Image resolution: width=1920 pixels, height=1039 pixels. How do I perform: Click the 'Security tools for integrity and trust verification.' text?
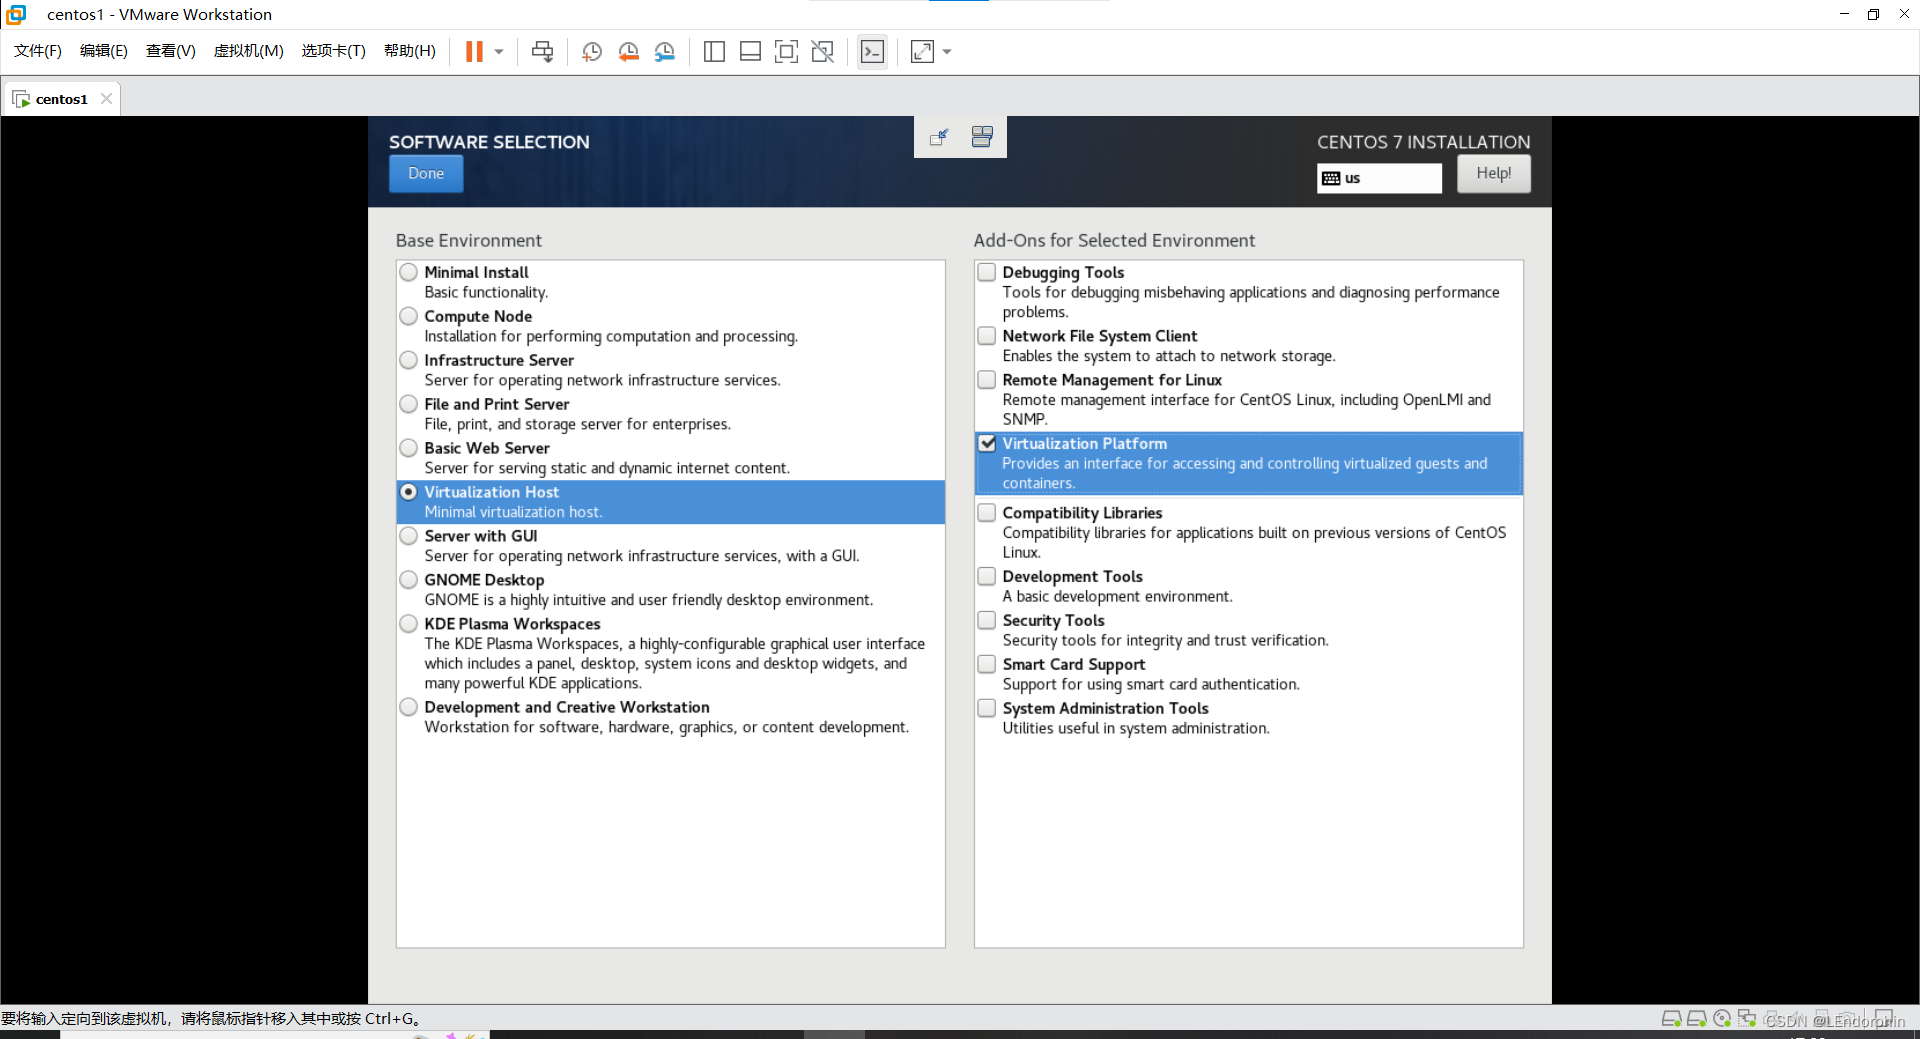[1166, 640]
